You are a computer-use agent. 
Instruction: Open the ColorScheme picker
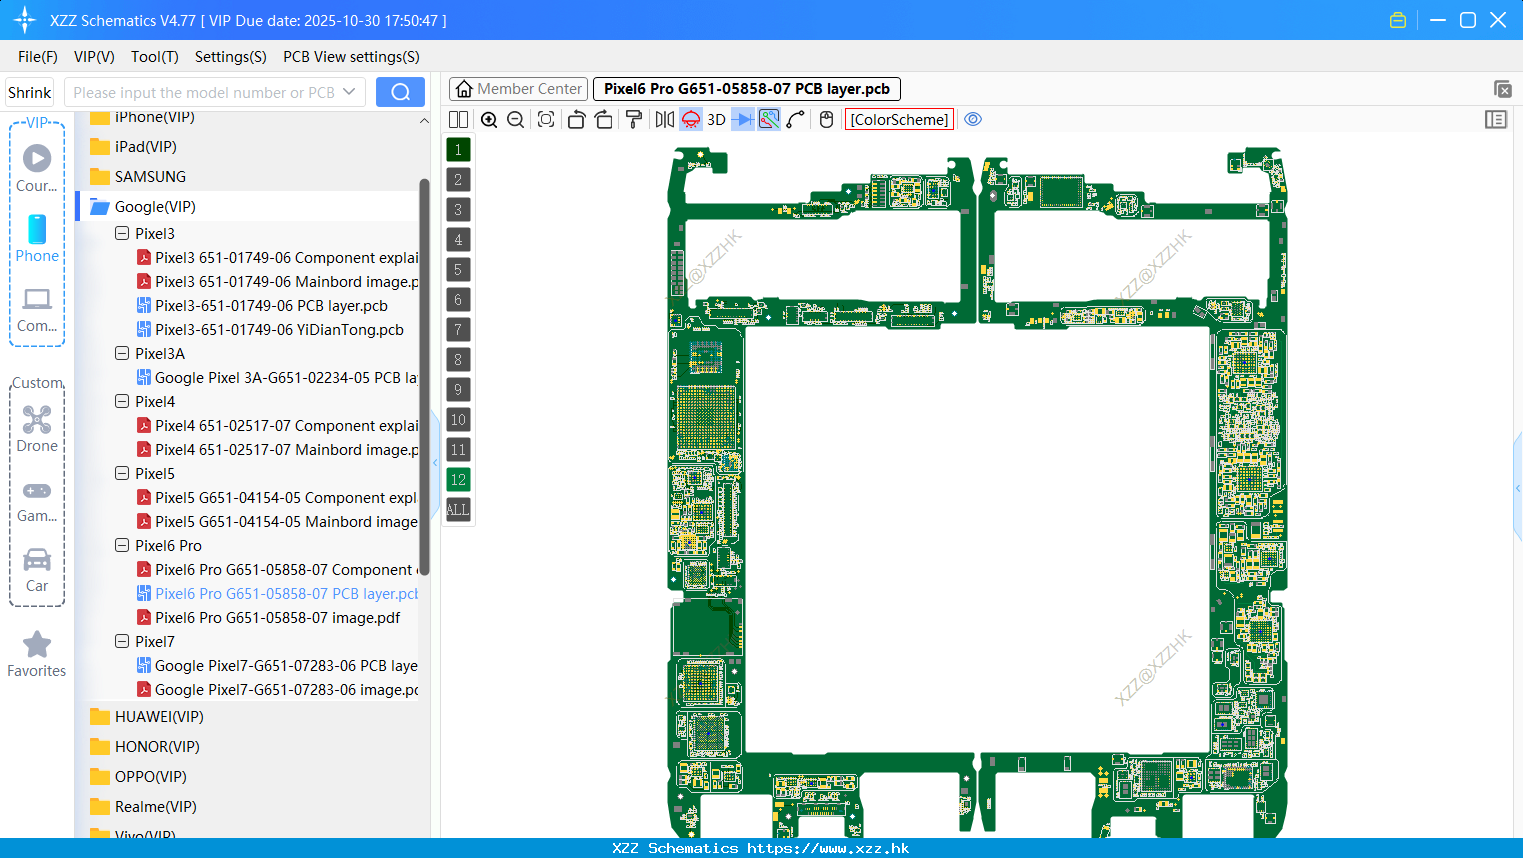coord(899,119)
